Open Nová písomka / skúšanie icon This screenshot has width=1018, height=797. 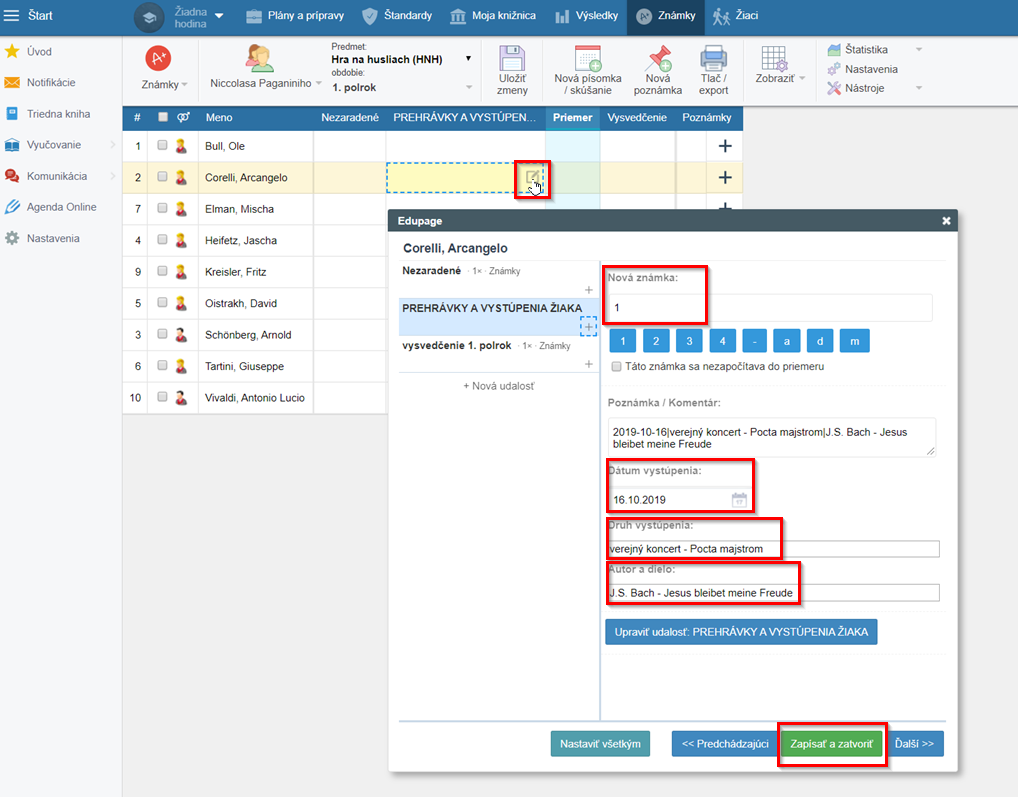[x=588, y=58]
